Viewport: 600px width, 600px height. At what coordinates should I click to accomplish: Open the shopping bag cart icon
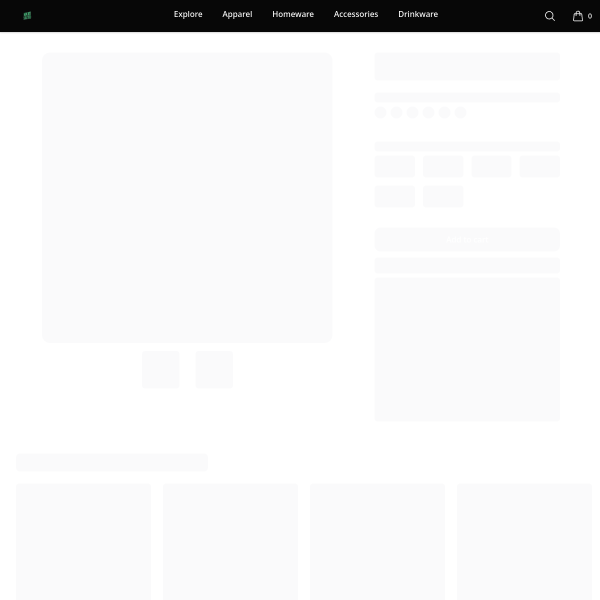pyautogui.click(x=578, y=16)
